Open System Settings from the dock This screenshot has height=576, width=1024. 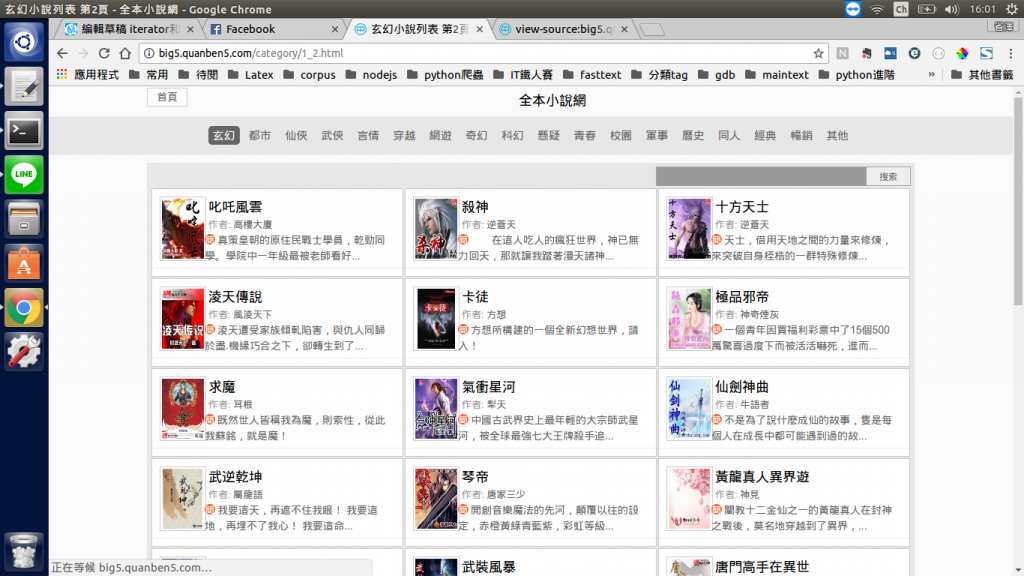click(24, 352)
